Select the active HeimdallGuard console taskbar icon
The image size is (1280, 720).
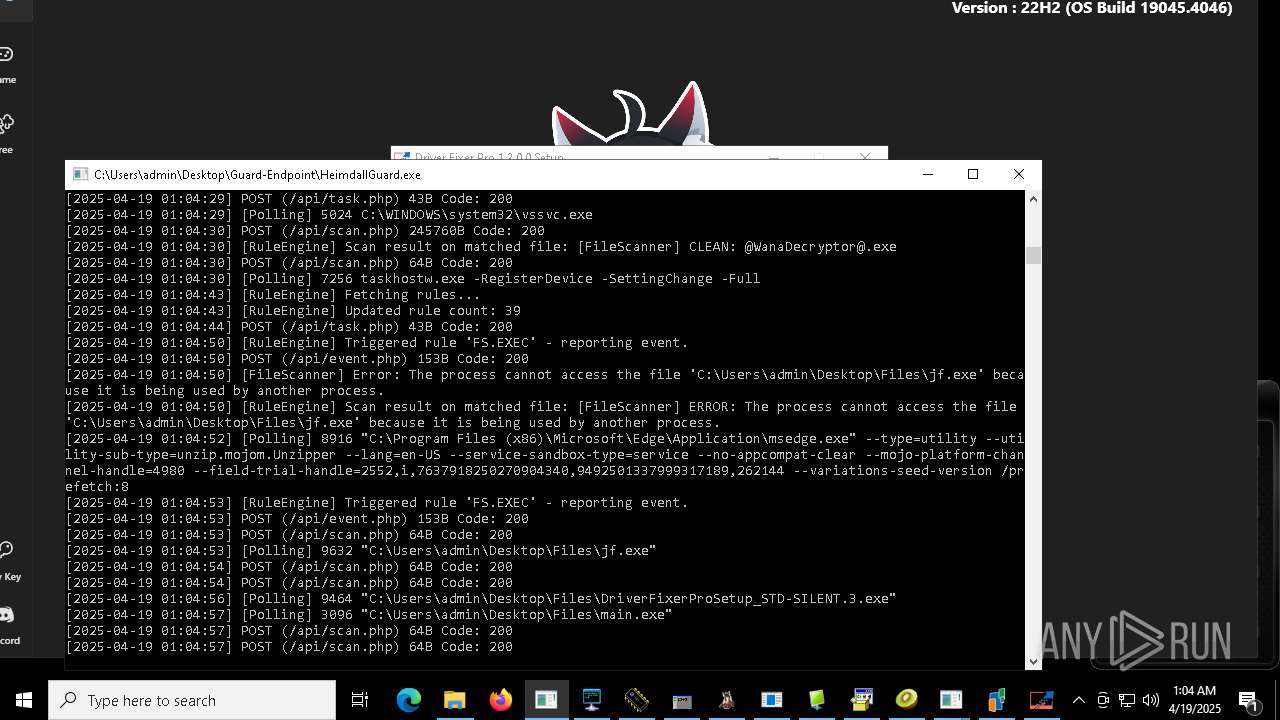546,700
